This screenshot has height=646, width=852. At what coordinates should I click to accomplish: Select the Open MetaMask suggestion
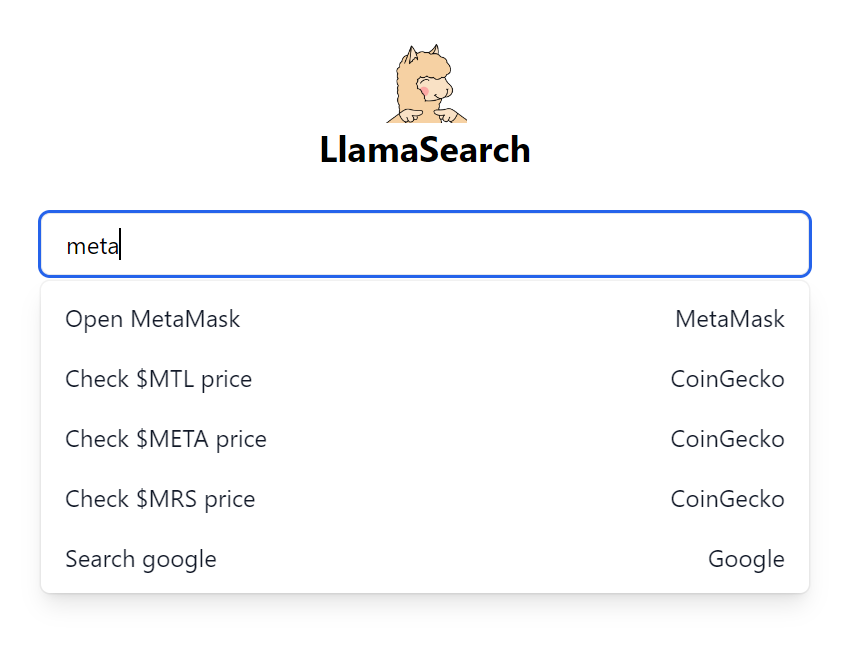pyautogui.click(x=152, y=319)
